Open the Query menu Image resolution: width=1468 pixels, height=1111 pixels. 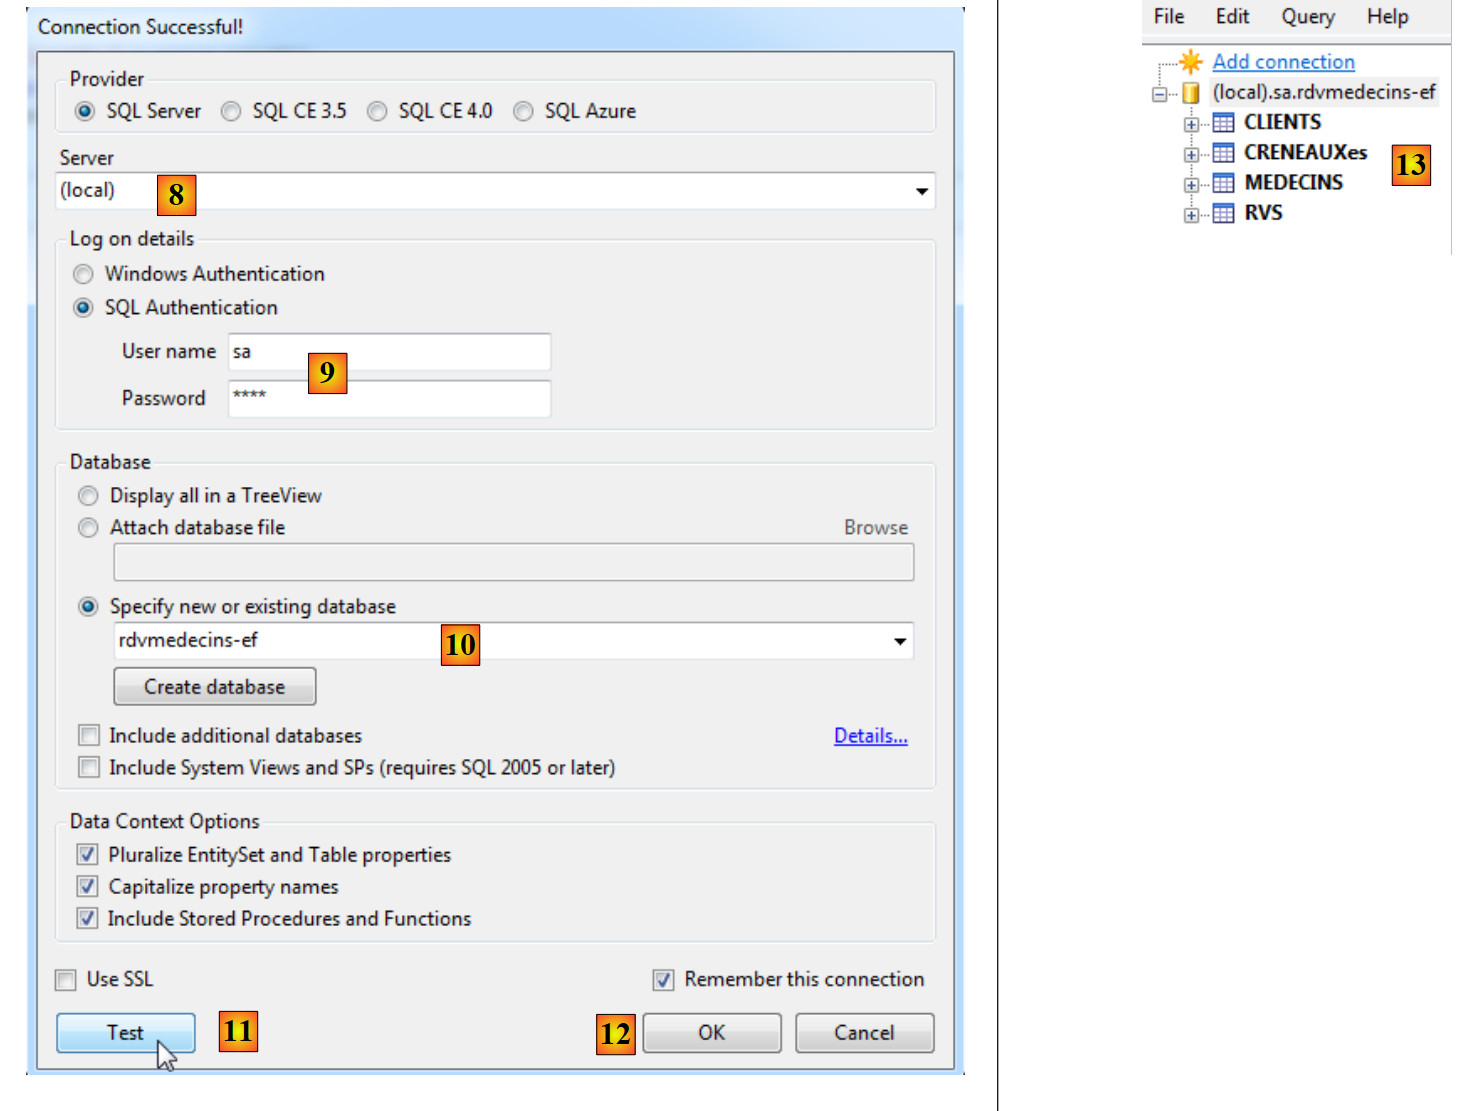[1307, 17]
